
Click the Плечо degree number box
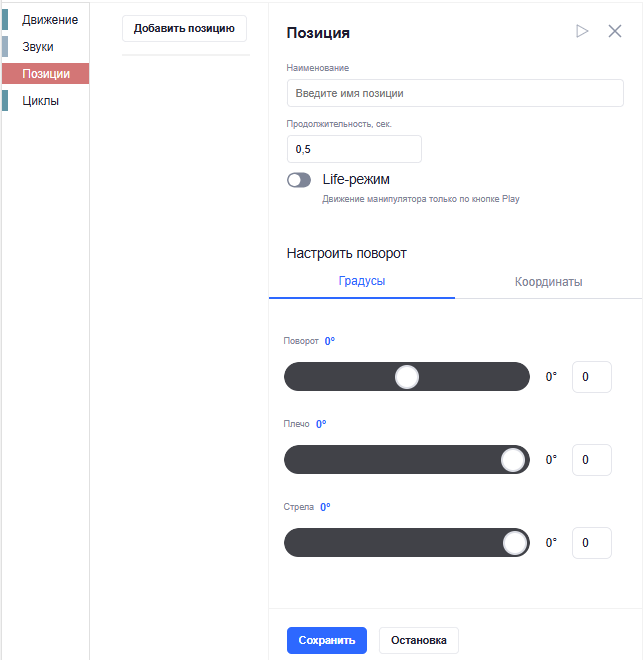coord(592,460)
